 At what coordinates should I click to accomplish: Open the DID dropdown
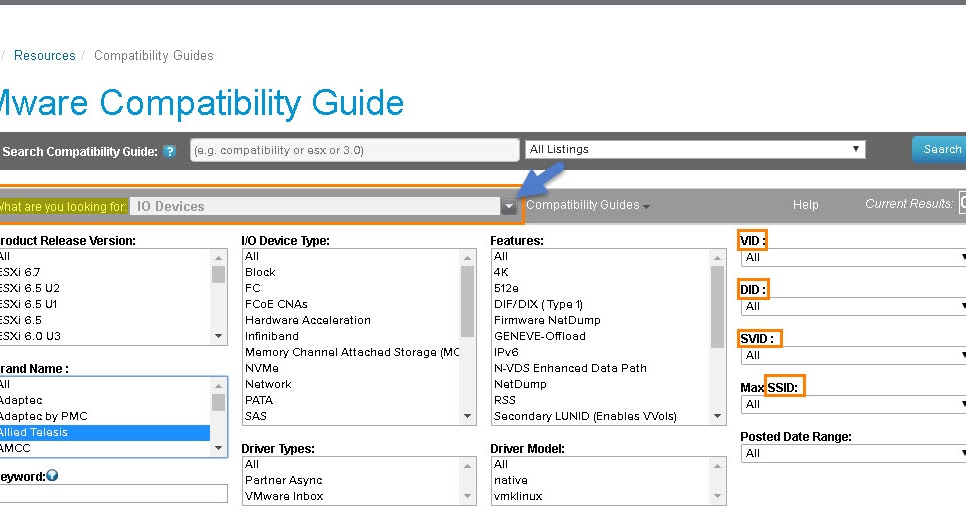pyautogui.click(x=853, y=306)
